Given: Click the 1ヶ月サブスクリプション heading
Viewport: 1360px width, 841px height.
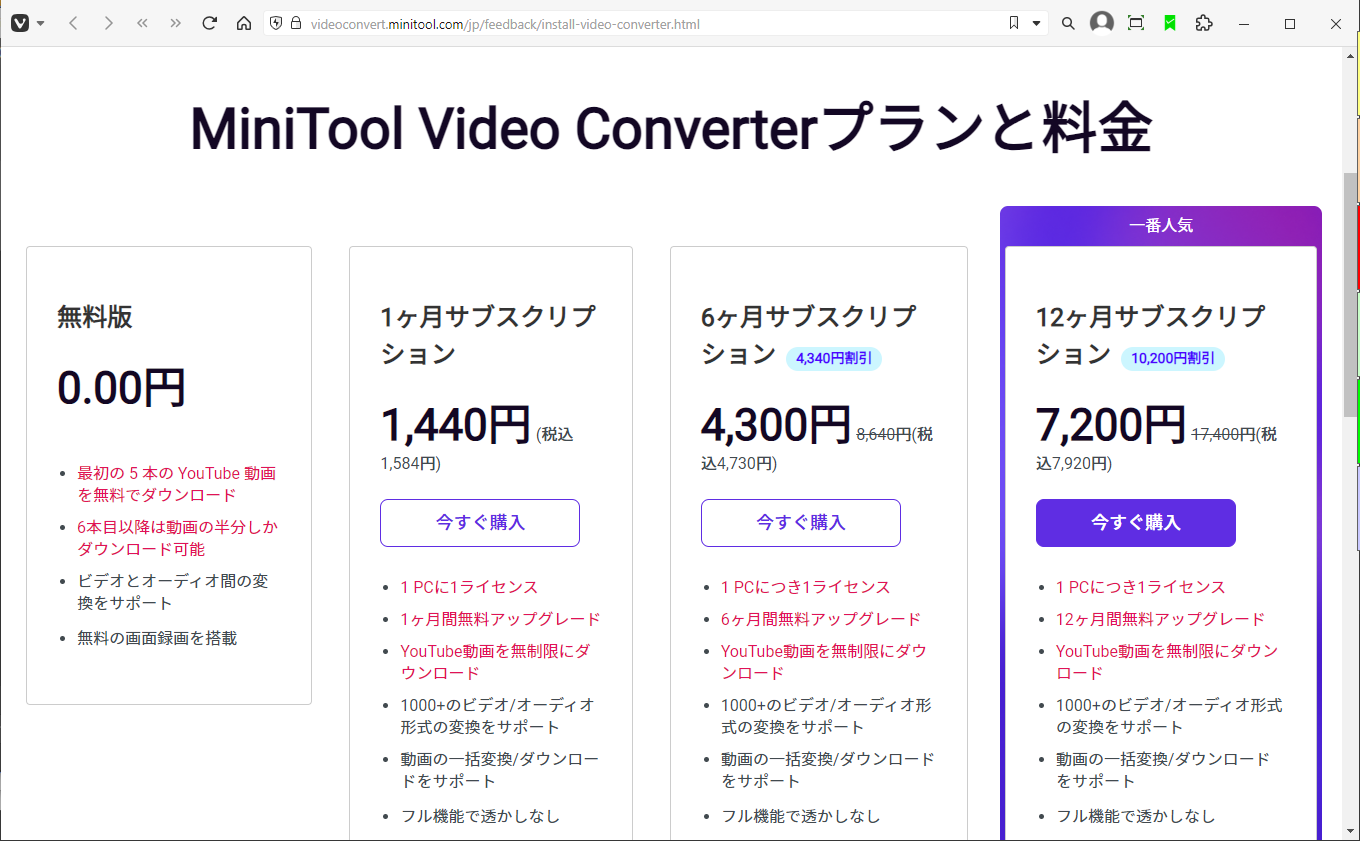Looking at the screenshot, I should (488, 335).
